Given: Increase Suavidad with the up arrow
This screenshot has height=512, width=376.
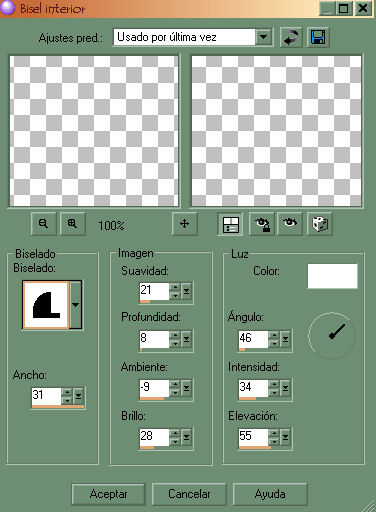Looking at the screenshot, I should tap(175, 287).
